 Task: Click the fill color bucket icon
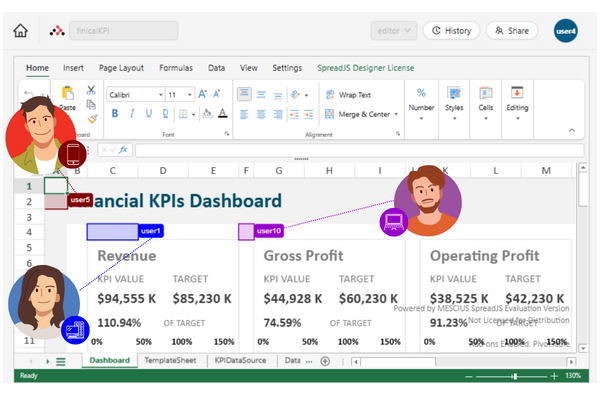click(x=207, y=113)
